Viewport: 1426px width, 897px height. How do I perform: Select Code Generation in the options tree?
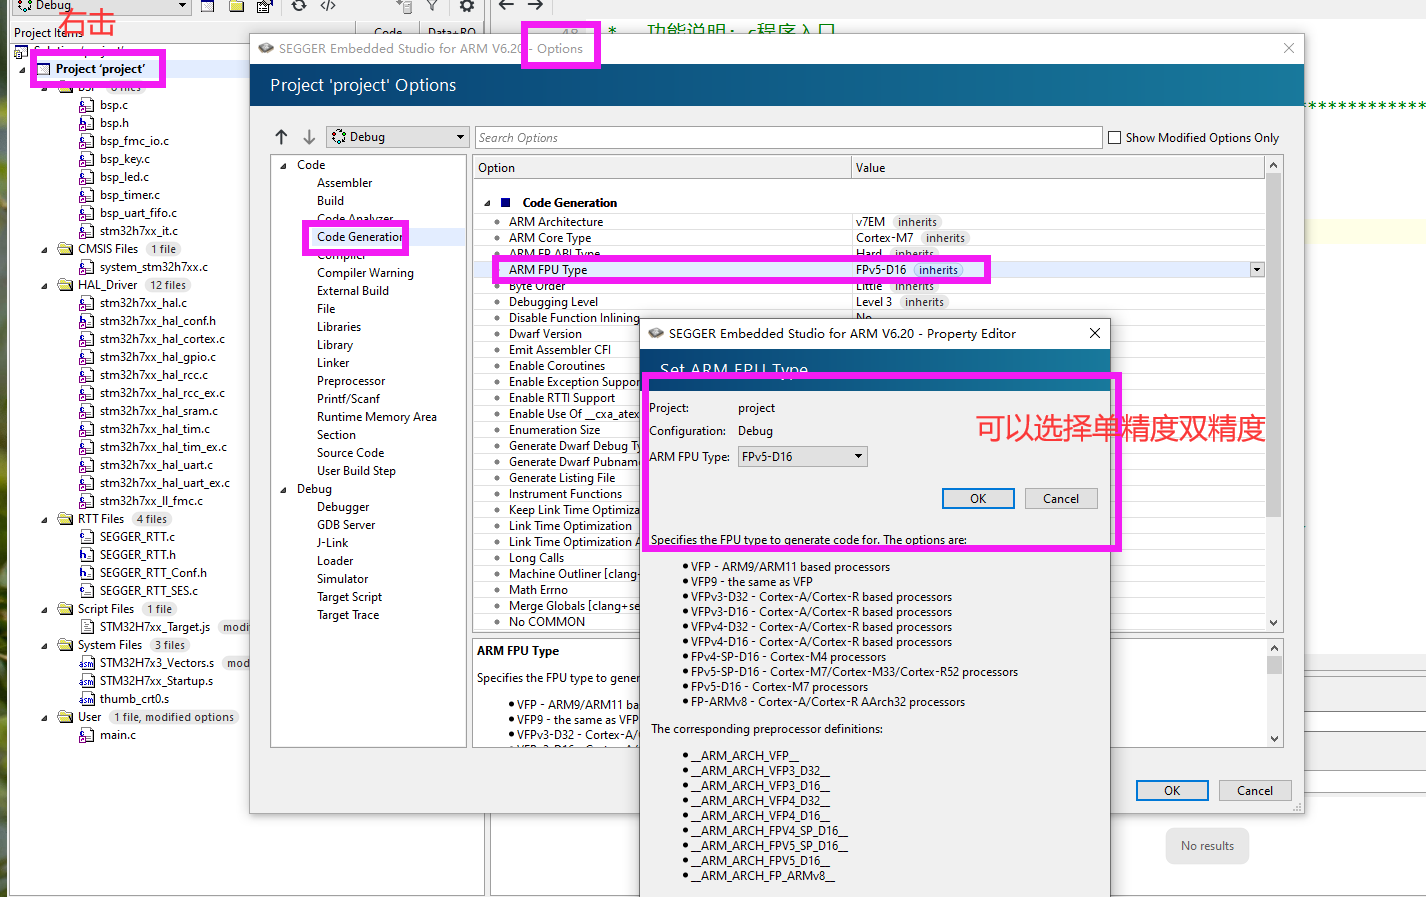coord(360,237)
